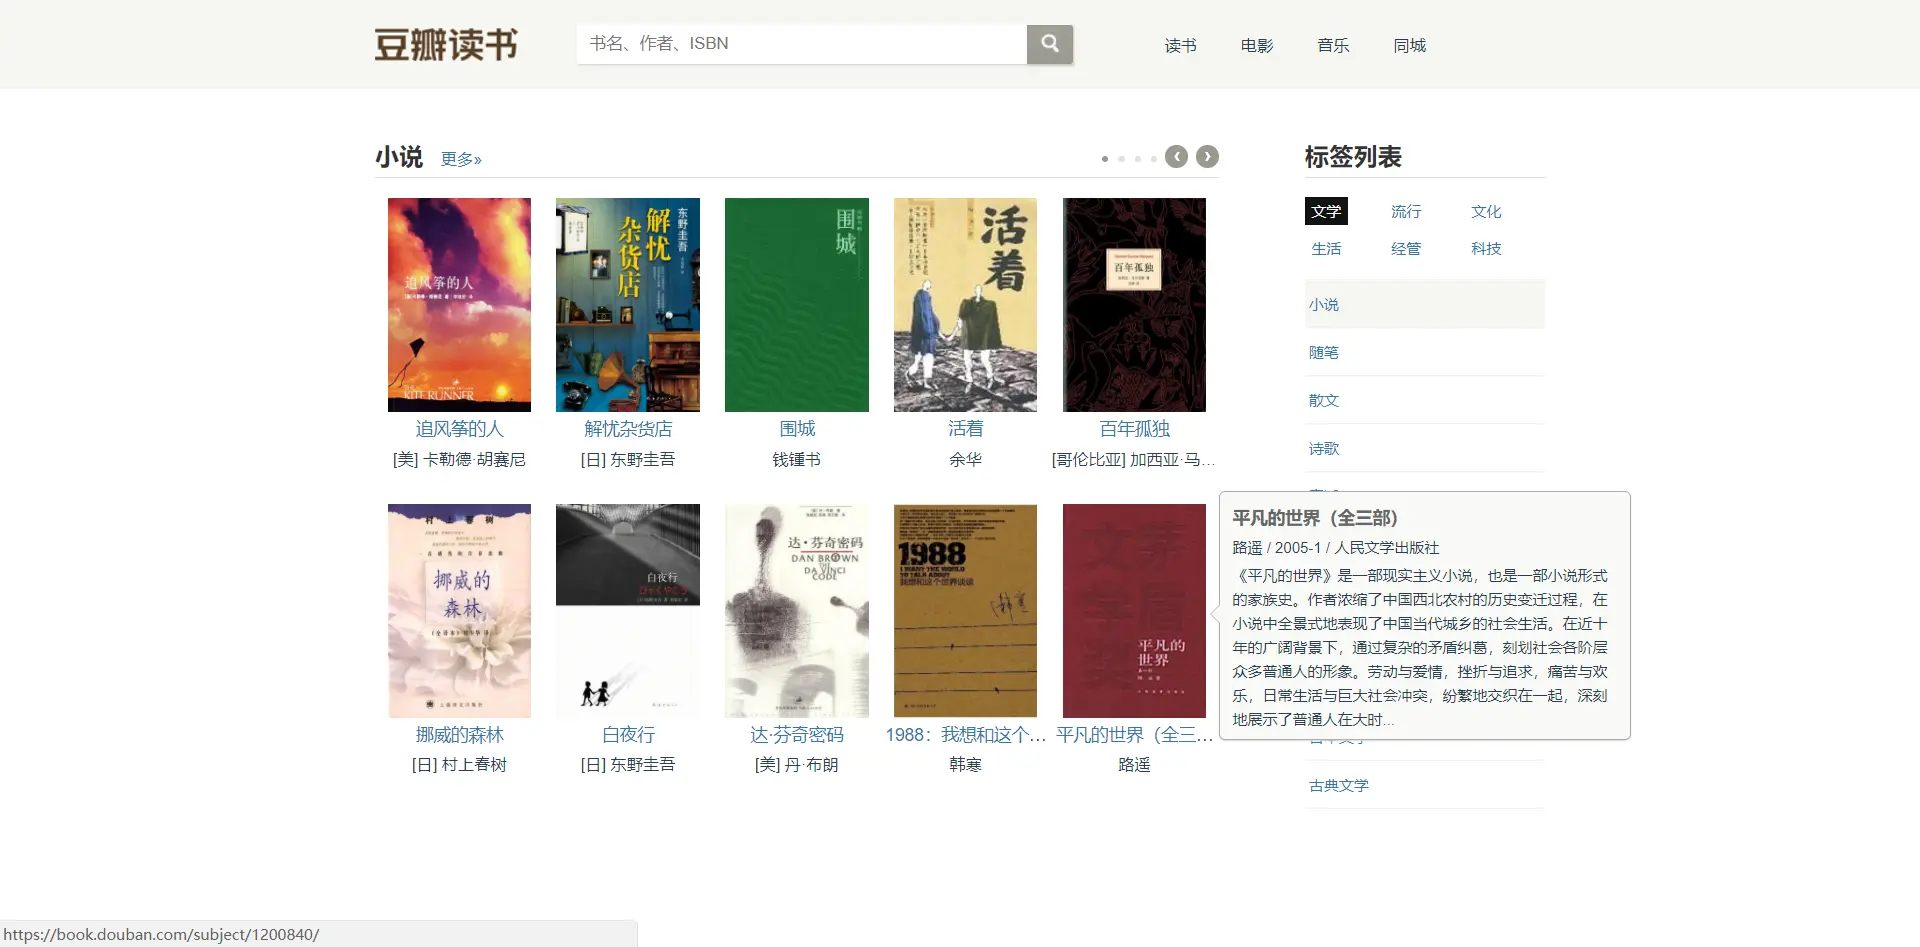Select the fourth carousel page dot
The width and height of the screenshot is (1920, 947).
click(1153, 159)
